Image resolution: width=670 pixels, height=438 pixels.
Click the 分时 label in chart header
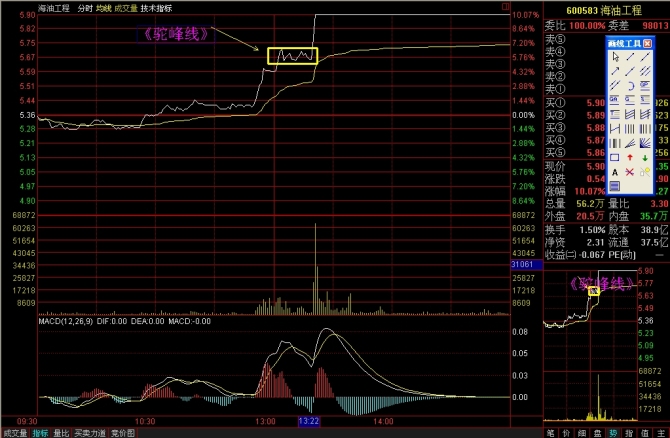pyautogui.click(x=85, y=8)
